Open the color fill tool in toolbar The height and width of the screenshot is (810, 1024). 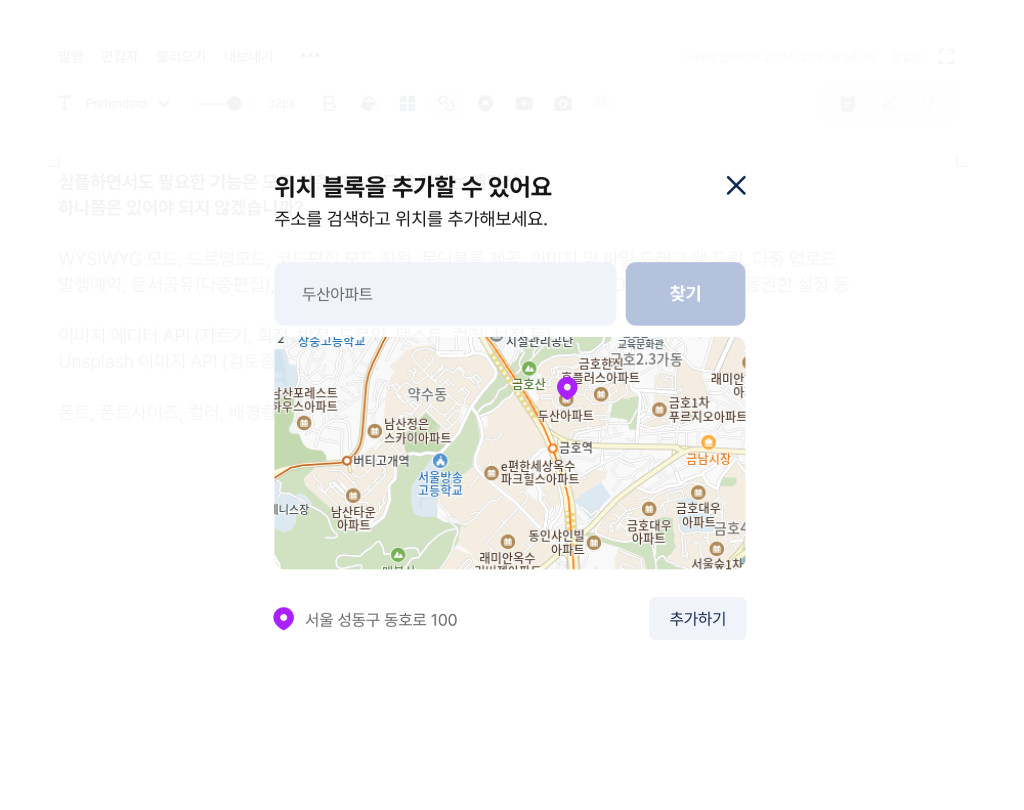point(368,103)
